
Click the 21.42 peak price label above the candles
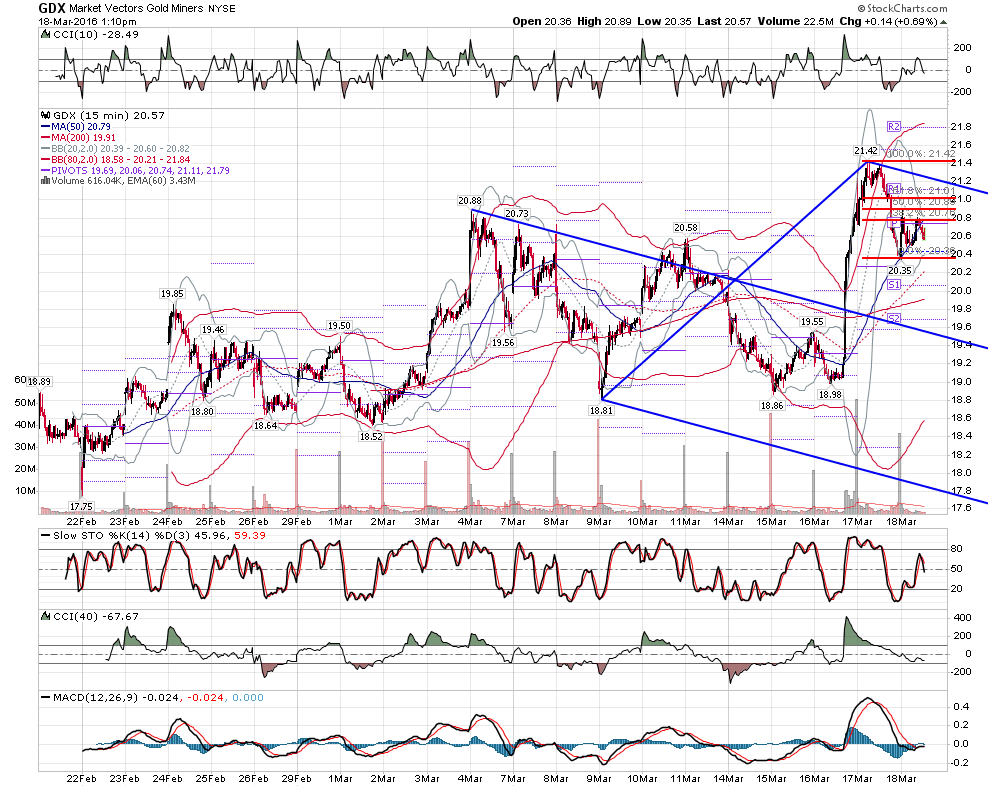click(865, 151)
